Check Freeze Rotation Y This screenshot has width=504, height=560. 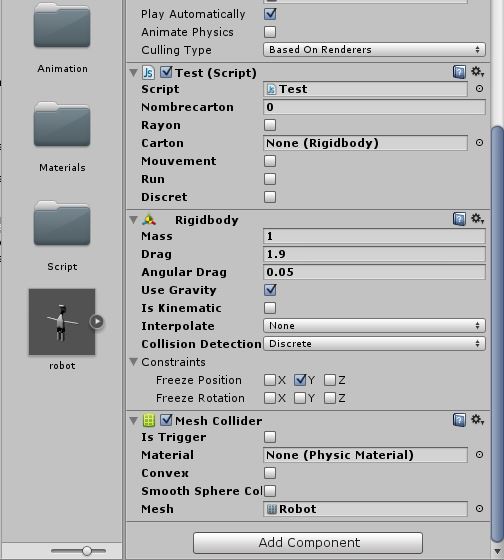click(x=300, y=398)
